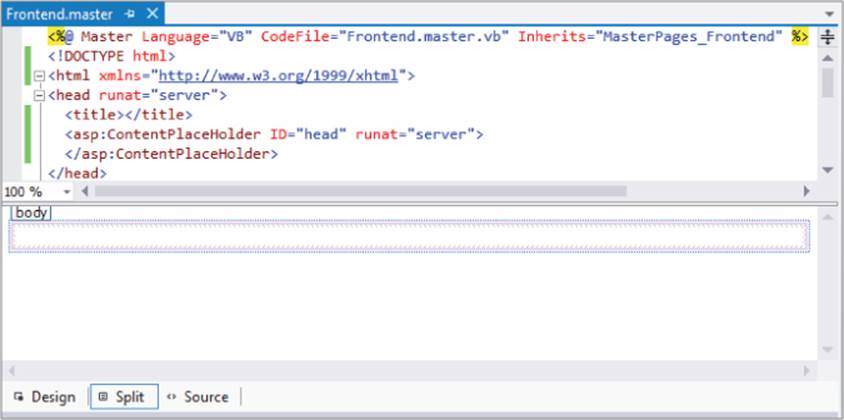Viewport: 844px width, 420px height.
Task: Click the closing </head> tag
Action: 78,173
